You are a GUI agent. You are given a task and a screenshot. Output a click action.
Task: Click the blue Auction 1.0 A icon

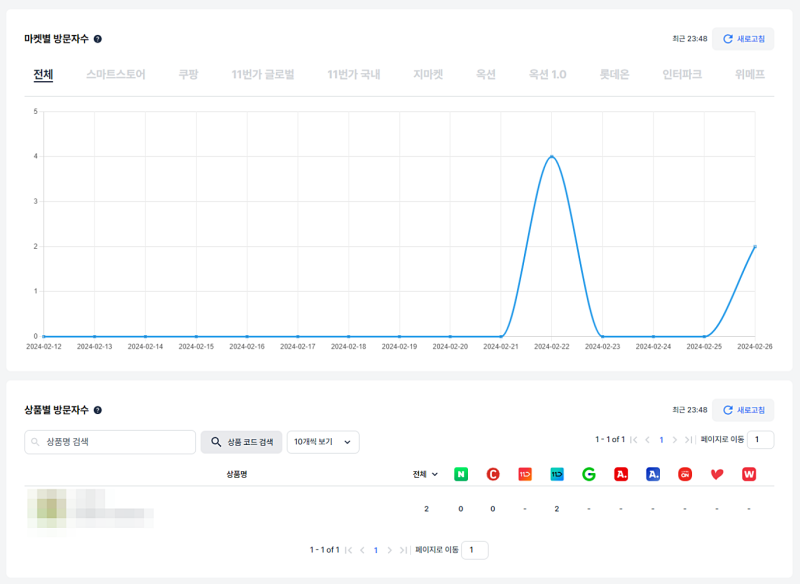pyautogui.click(x=653, y=474)
